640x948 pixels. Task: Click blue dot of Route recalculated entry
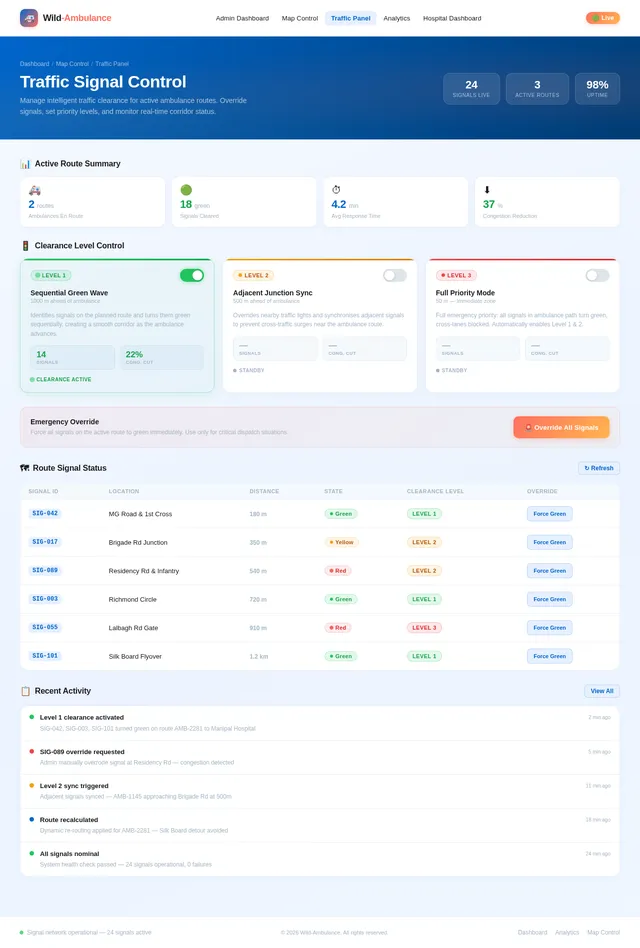point(31,819)
